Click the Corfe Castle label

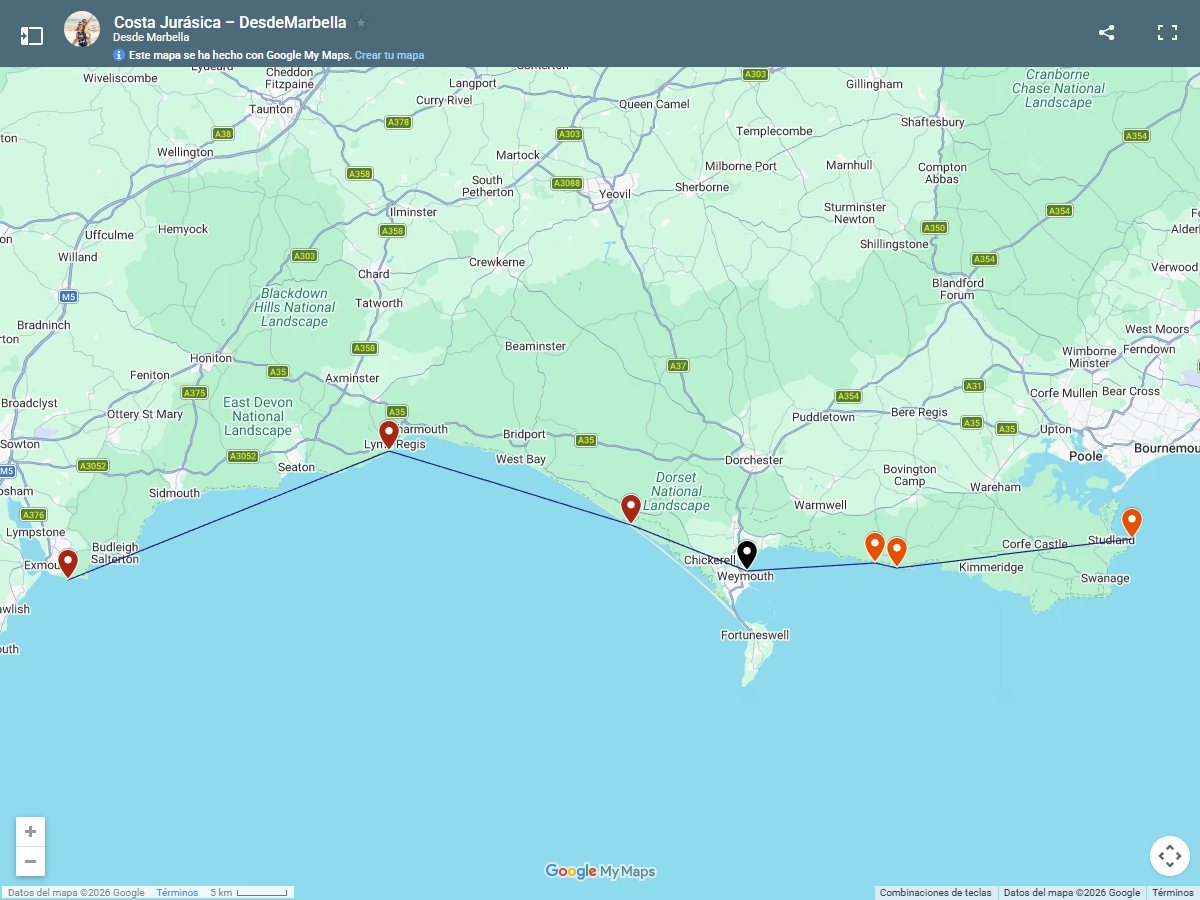tap(1035, 545)
